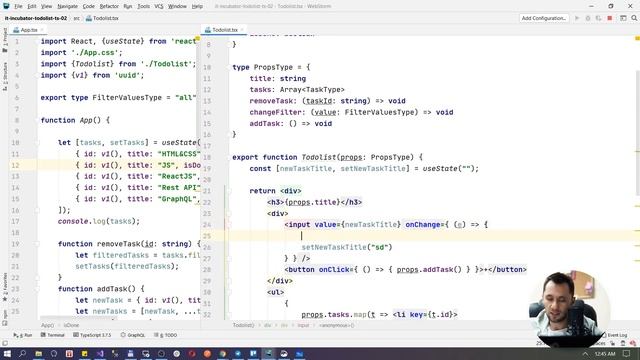Open the VCS menu
The image size is (640, 360).
click(x=159, y=6)
